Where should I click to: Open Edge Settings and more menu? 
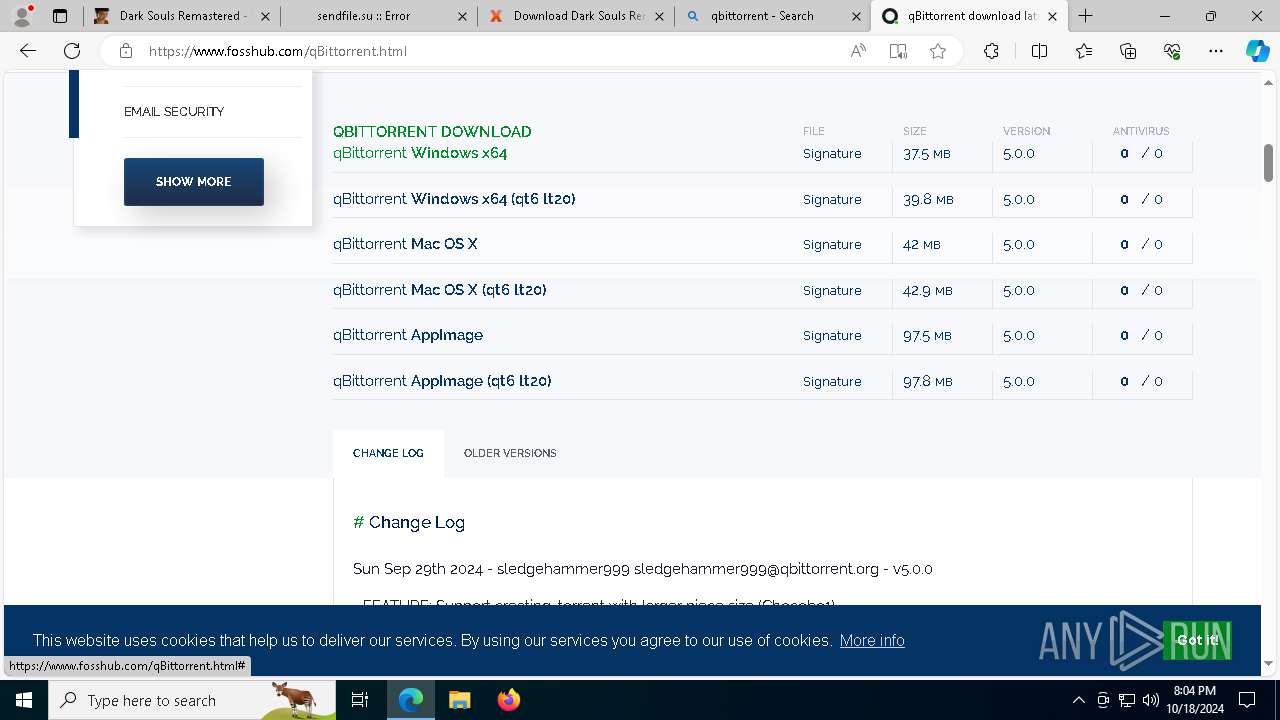tap(1216, 51)
